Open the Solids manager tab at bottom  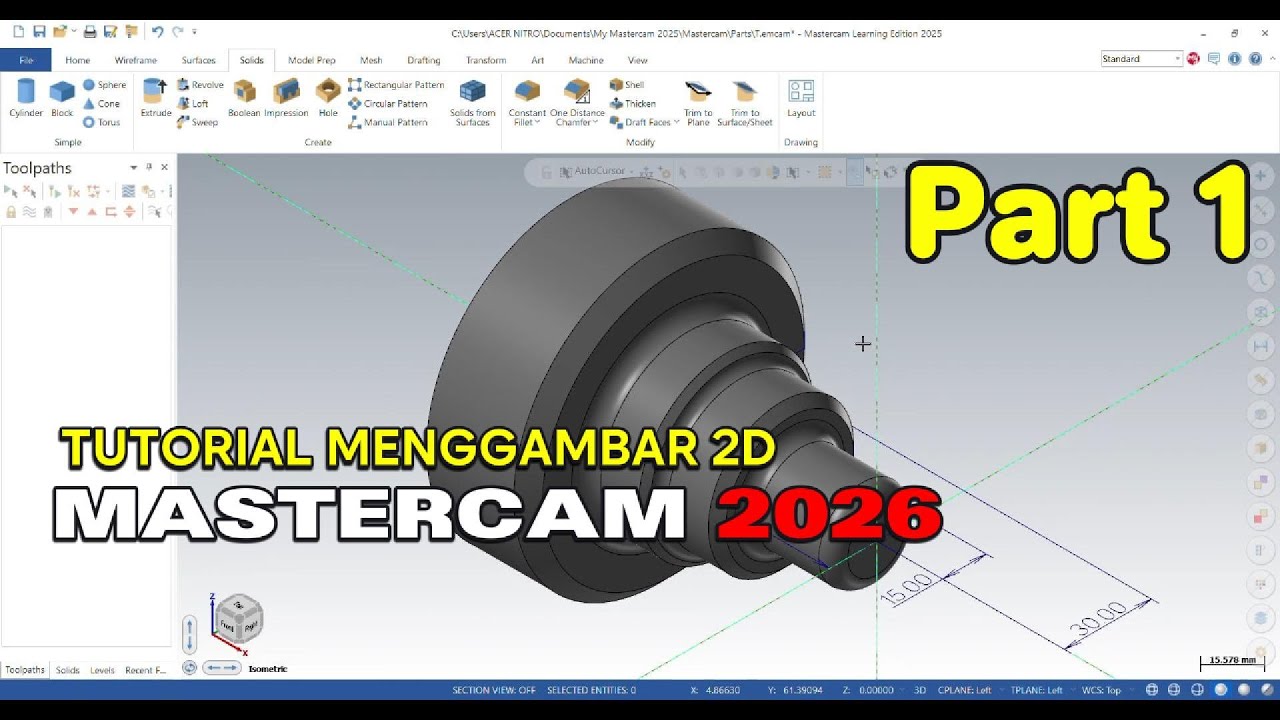68,670
